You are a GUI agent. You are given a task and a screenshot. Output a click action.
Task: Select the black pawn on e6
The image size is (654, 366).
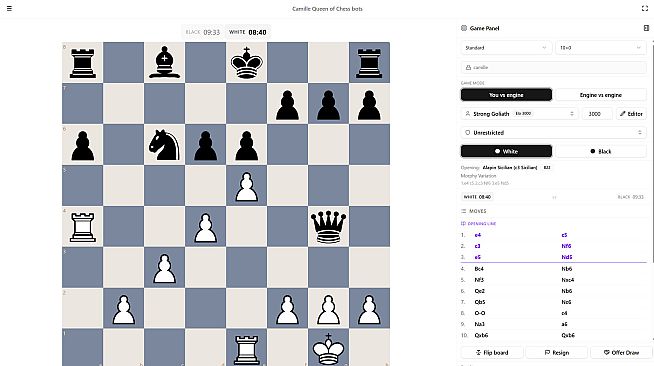247,146
